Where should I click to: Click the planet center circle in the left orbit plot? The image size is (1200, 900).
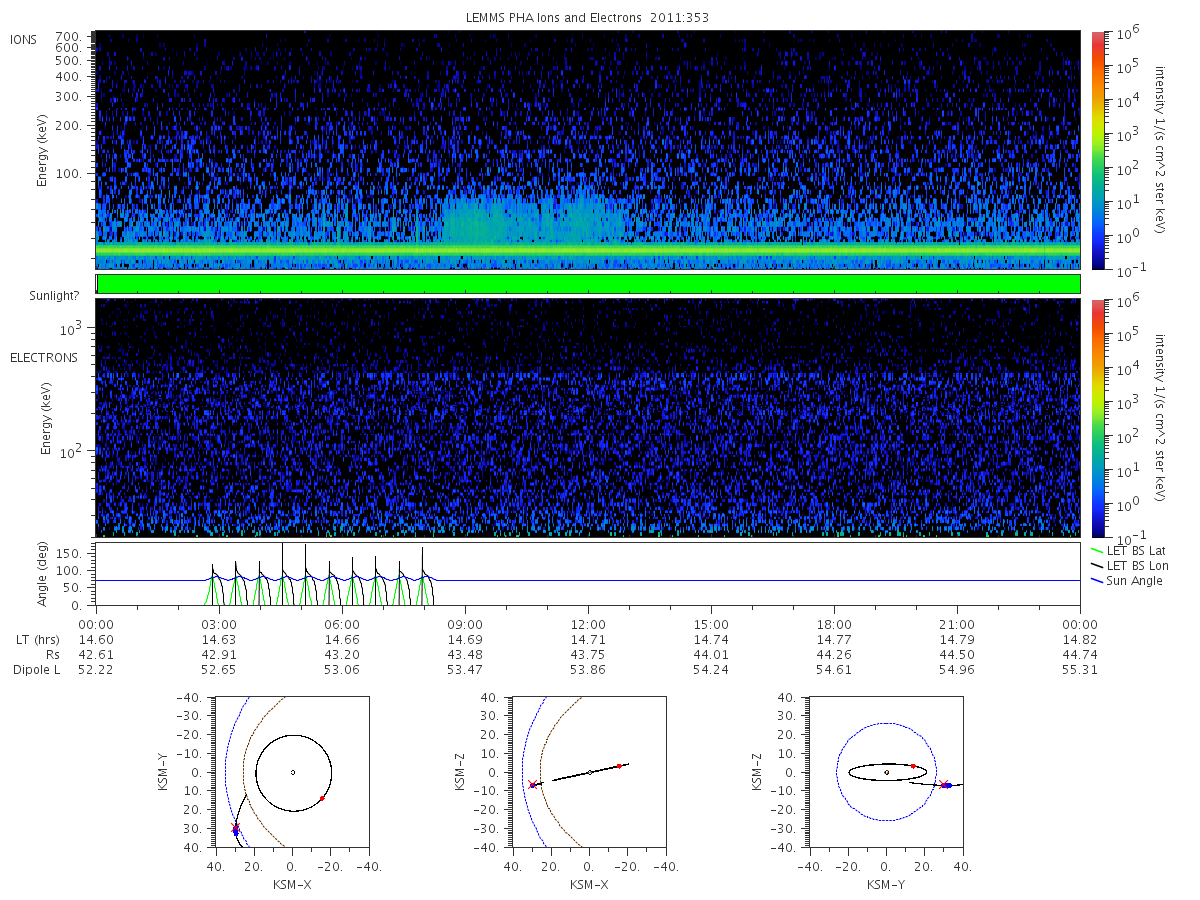coord(293,772)
